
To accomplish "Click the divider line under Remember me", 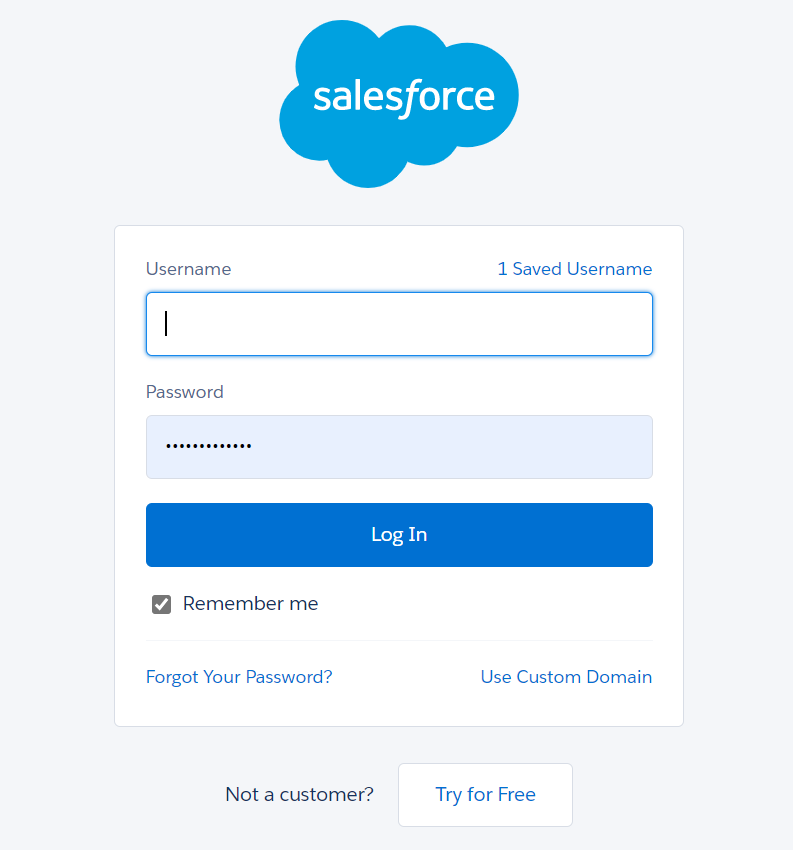I will (399, 640).
